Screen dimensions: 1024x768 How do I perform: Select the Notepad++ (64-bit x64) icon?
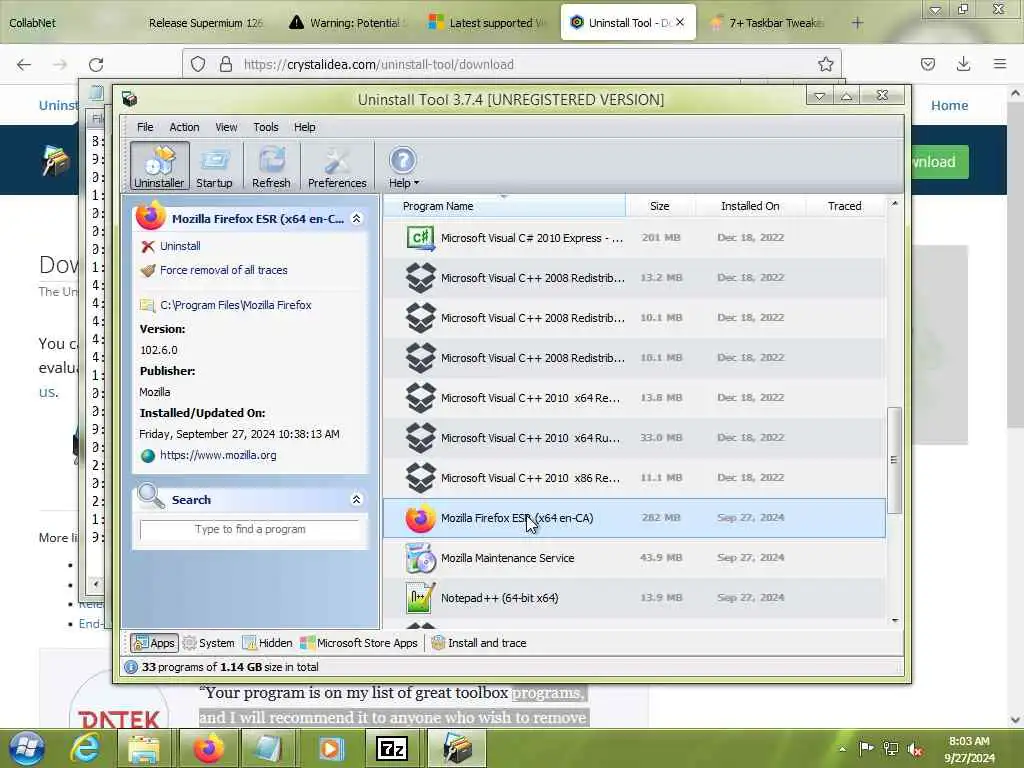[x=421, y=598]
